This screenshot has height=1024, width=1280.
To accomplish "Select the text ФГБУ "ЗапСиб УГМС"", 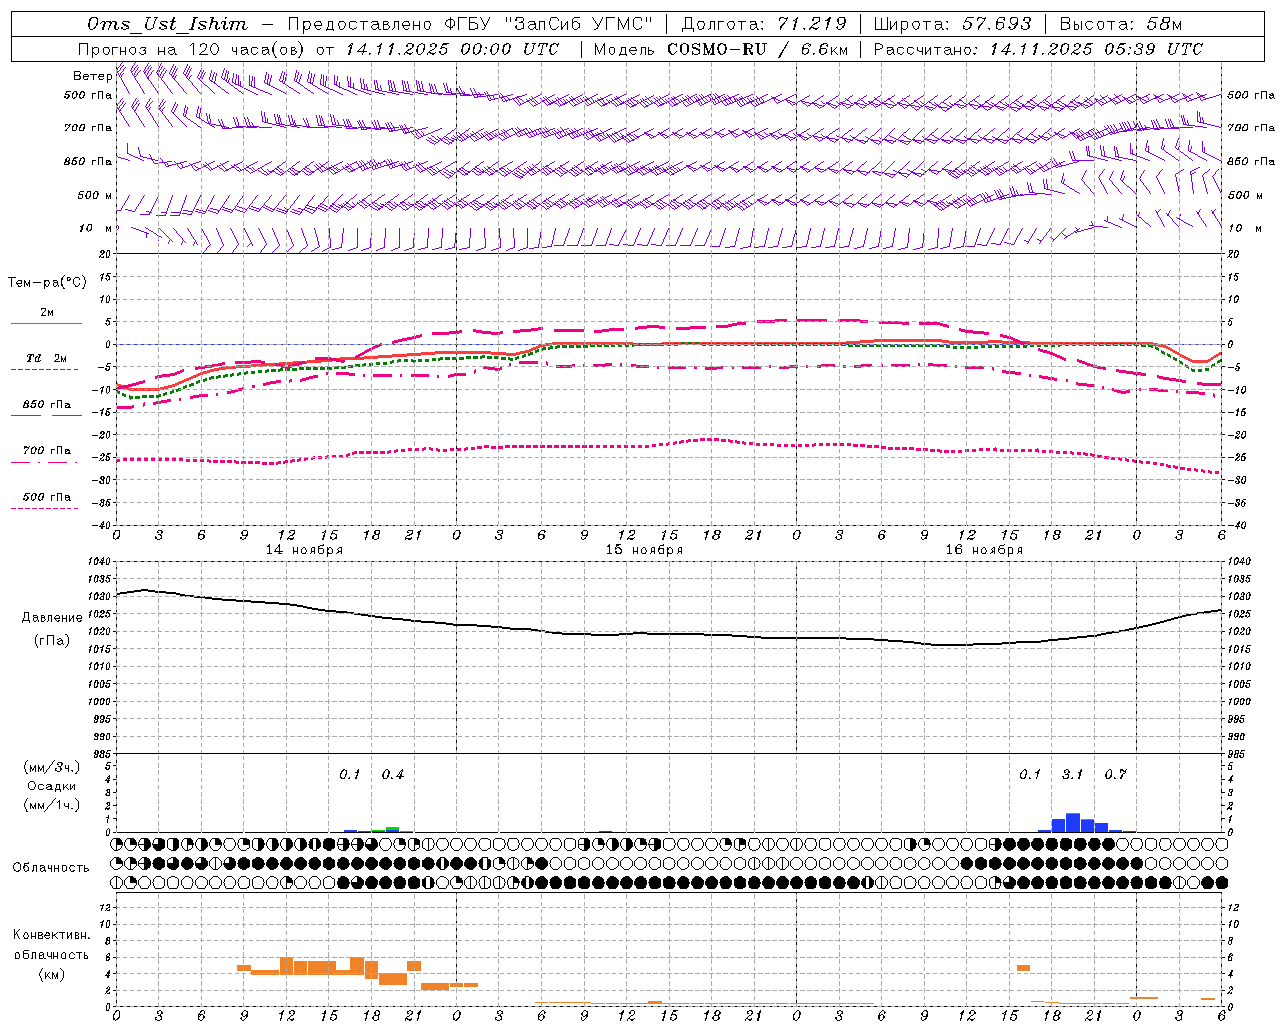I will pos(548,24).
